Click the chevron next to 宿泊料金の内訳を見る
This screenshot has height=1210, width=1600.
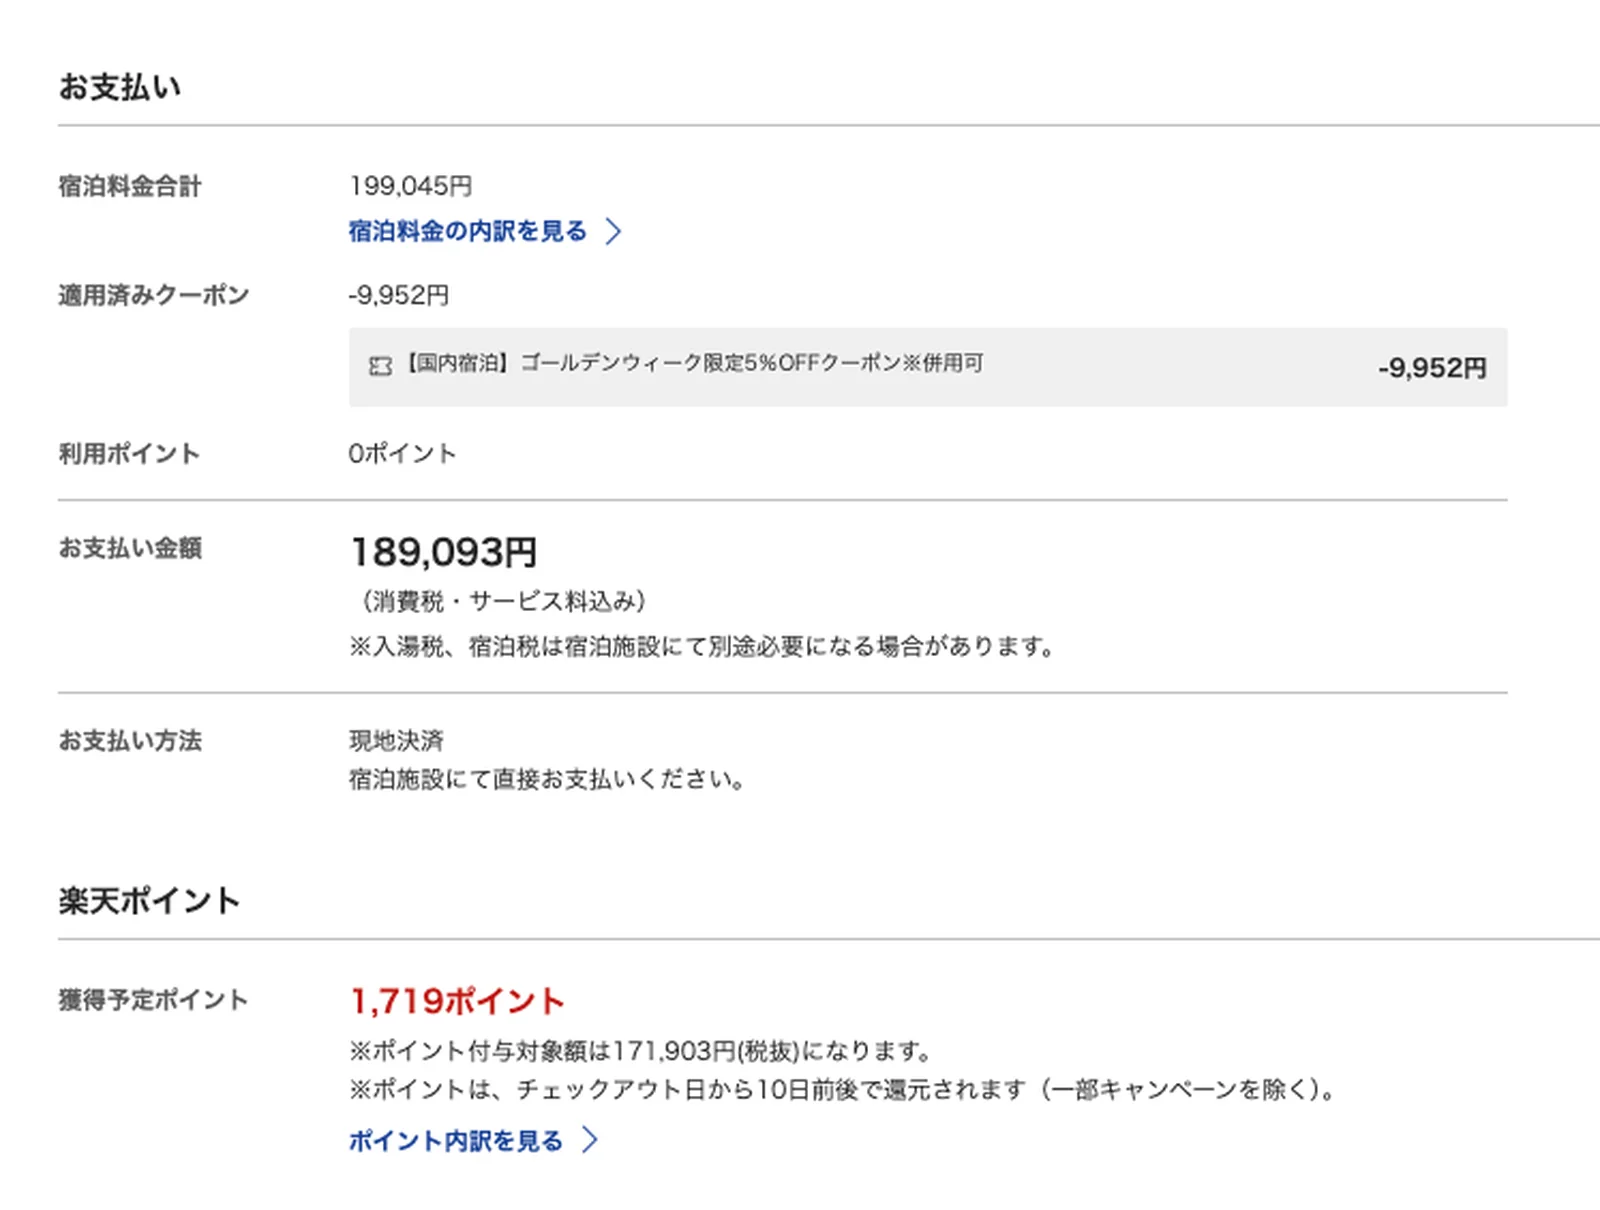click(x=613, y=231)
